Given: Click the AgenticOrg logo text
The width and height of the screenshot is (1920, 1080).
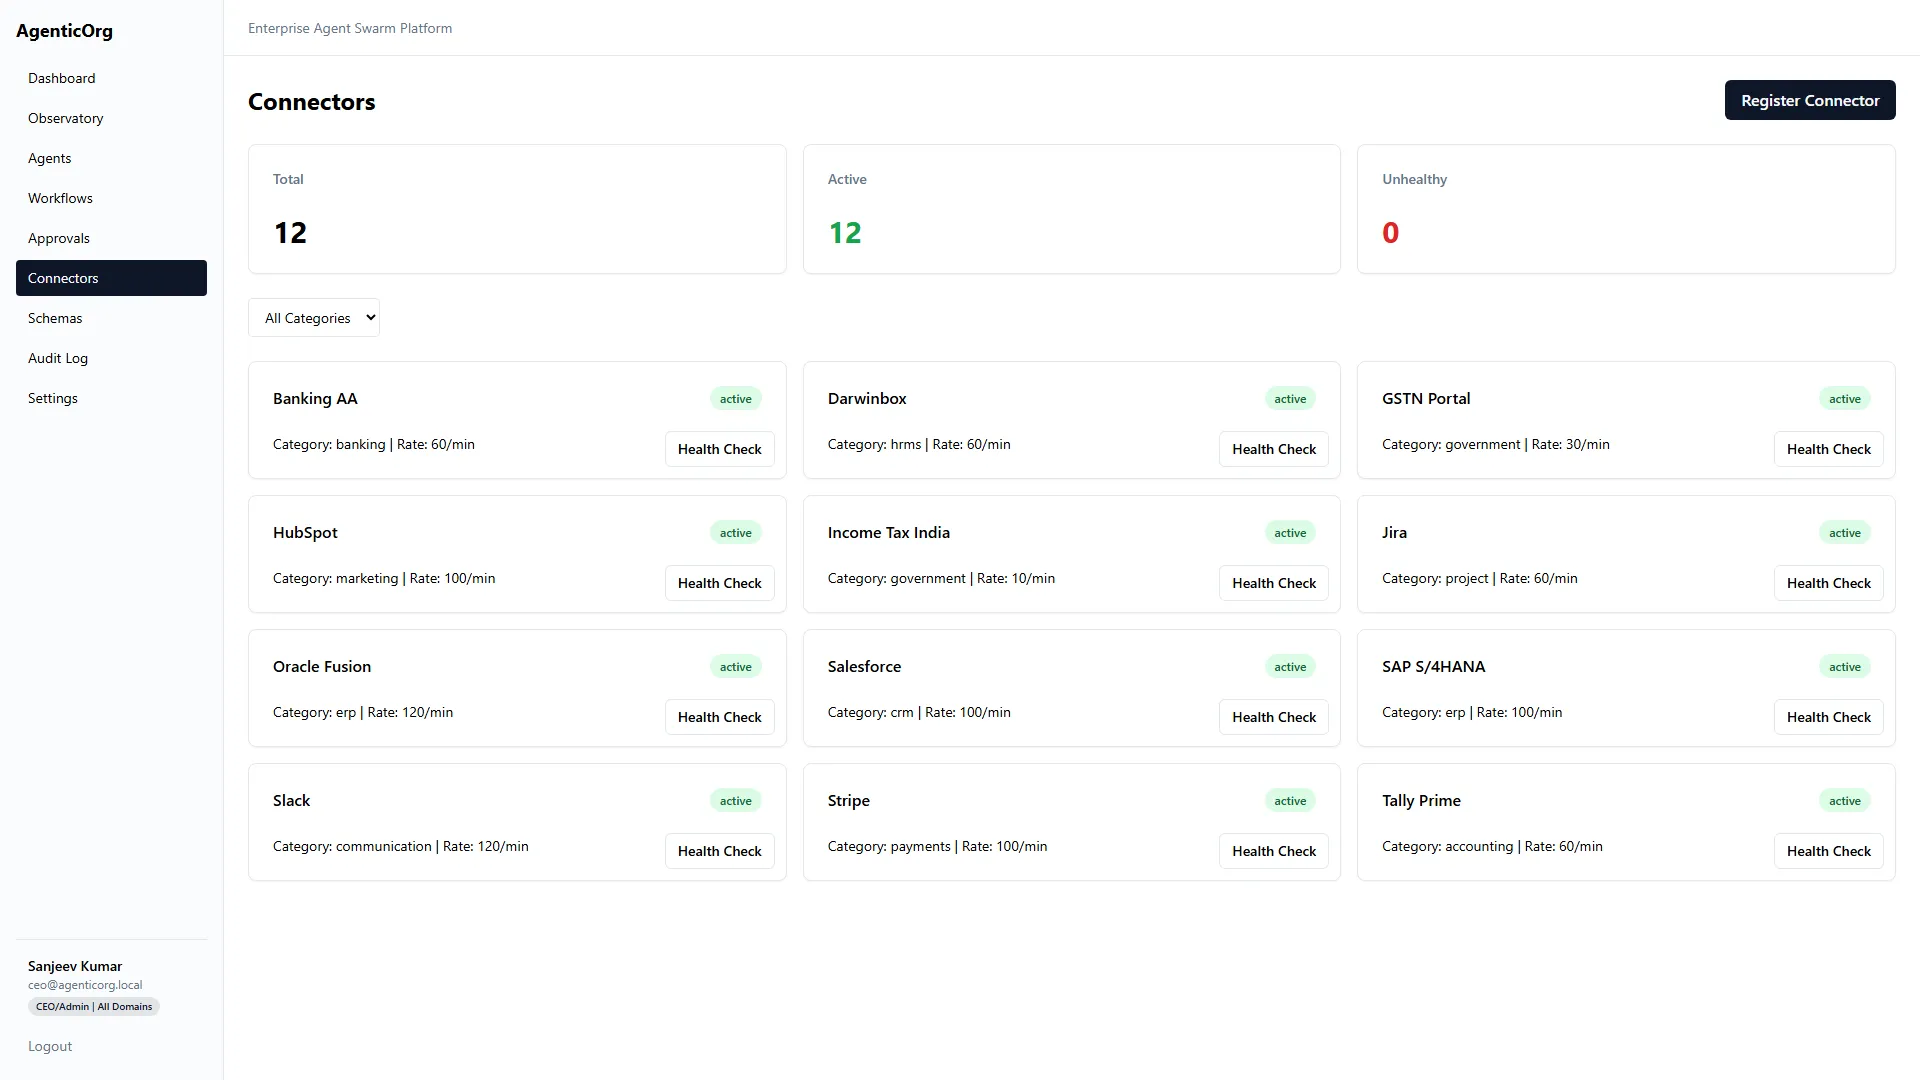Looking at the screenshot, I should 64,31.
